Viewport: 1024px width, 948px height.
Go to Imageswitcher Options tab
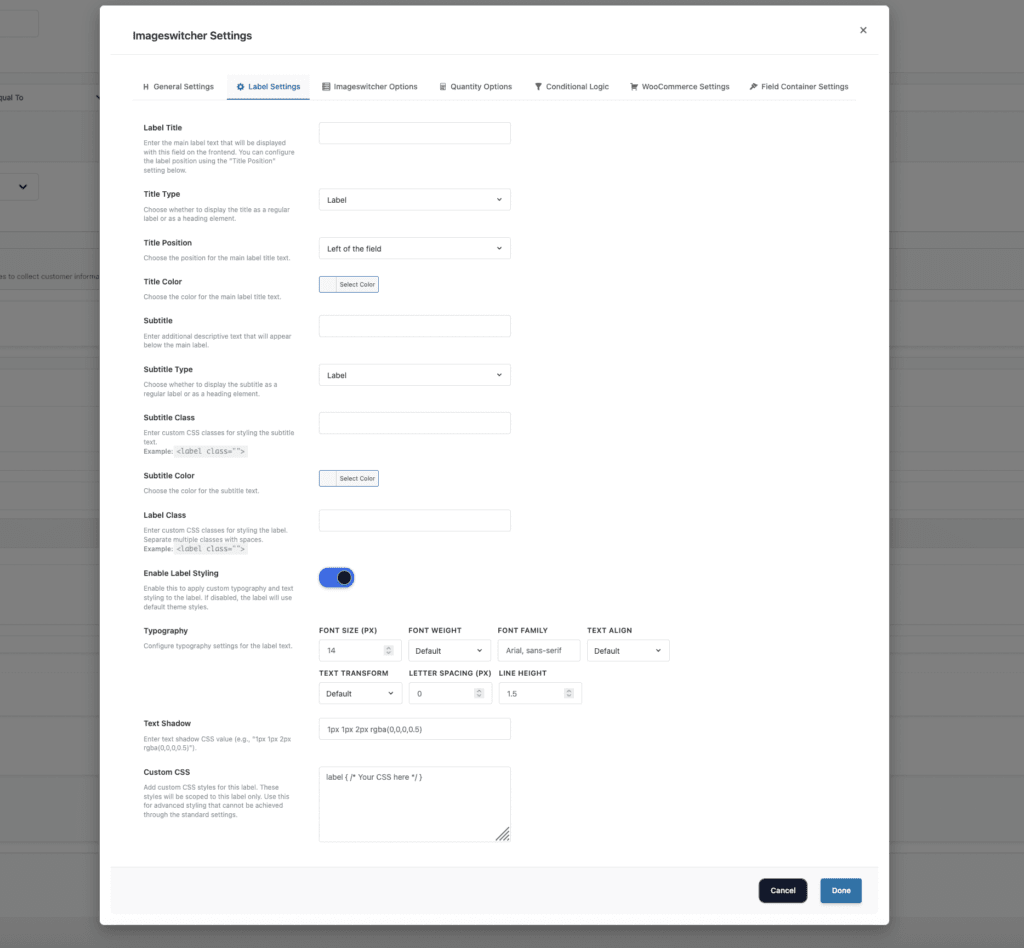point(370,86)
